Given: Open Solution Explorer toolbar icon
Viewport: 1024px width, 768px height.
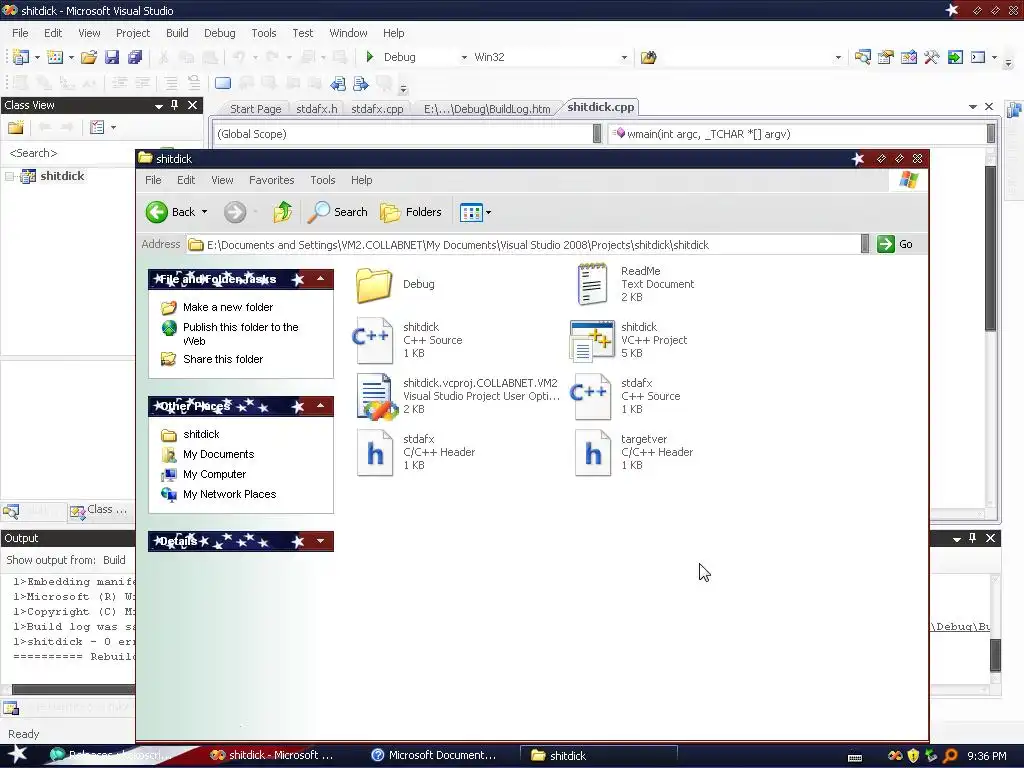Looking at the screenshot, I should coord(863,57).
